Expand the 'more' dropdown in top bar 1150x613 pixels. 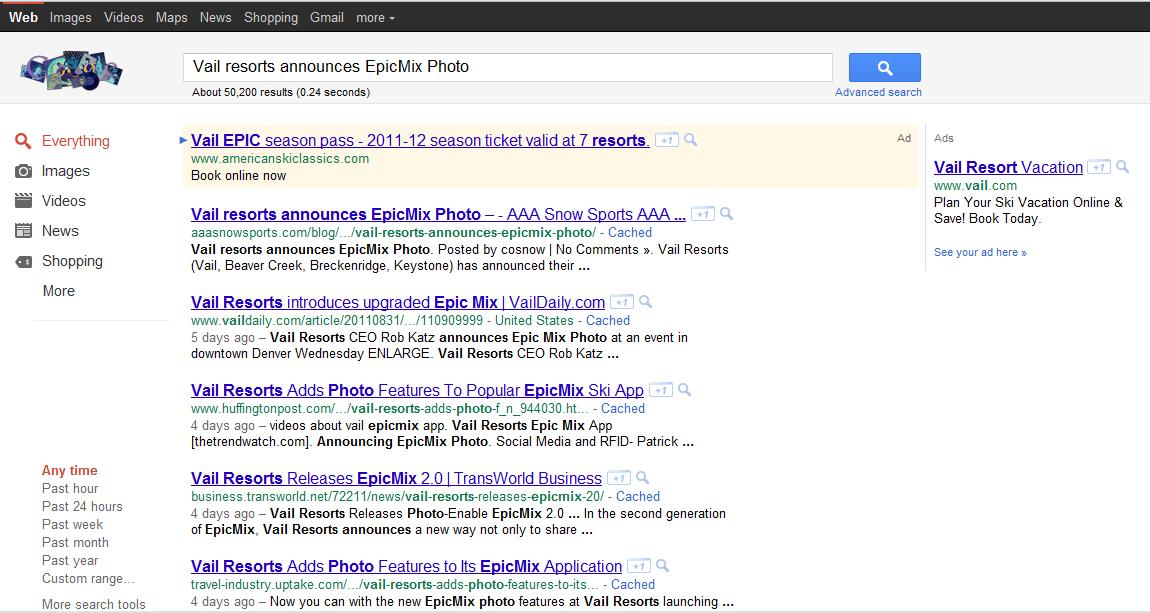tap(375, 18)
